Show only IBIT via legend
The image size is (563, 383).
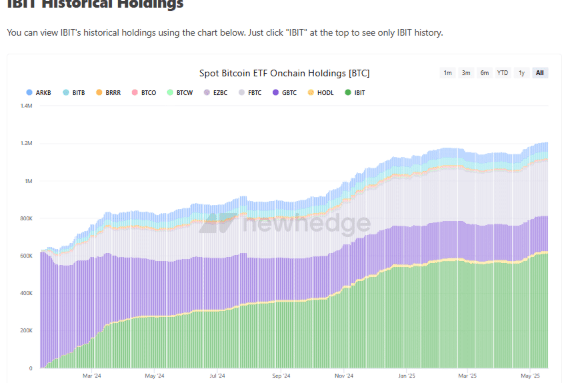pos(355,93)
